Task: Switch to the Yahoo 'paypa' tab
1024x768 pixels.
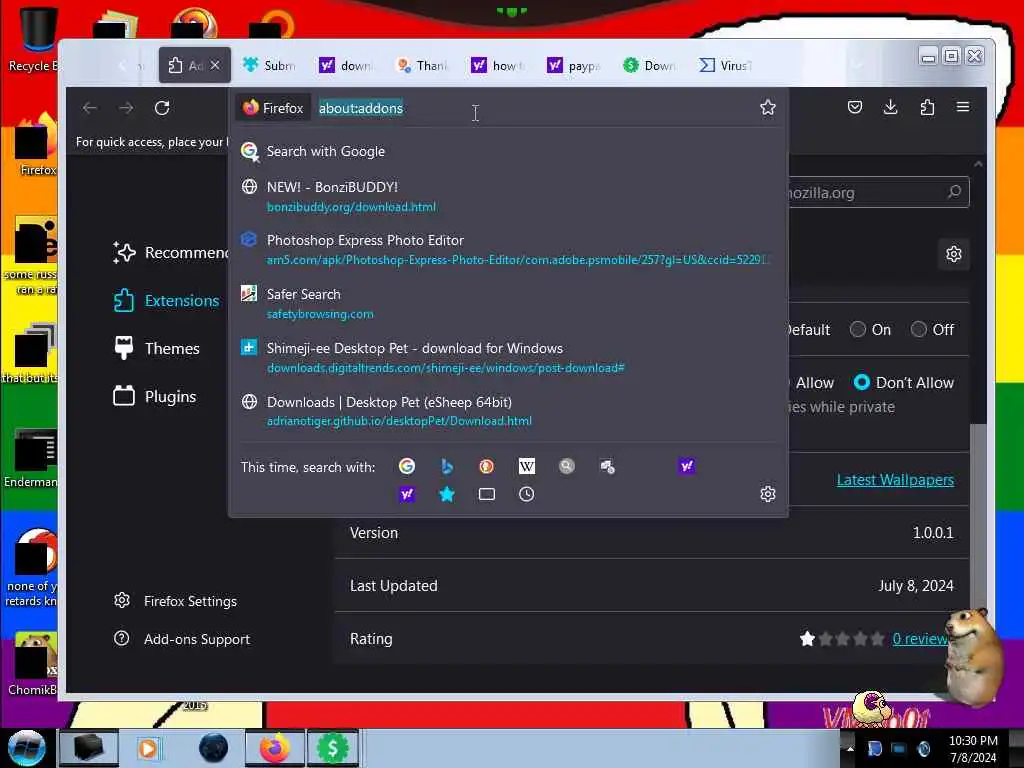Action: [574, 65]
